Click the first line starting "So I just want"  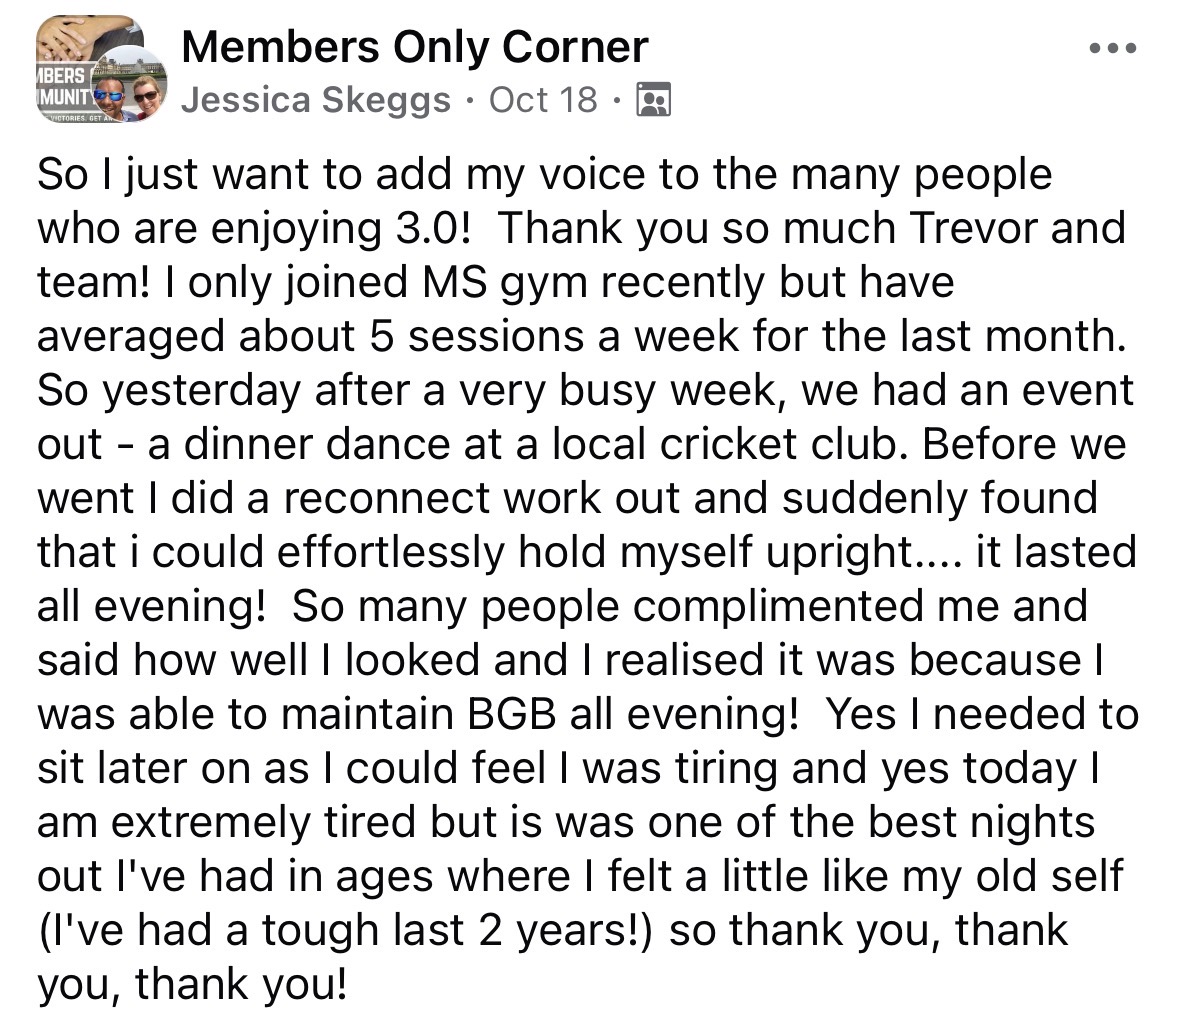pyautogui.click(x=544, y=174)
